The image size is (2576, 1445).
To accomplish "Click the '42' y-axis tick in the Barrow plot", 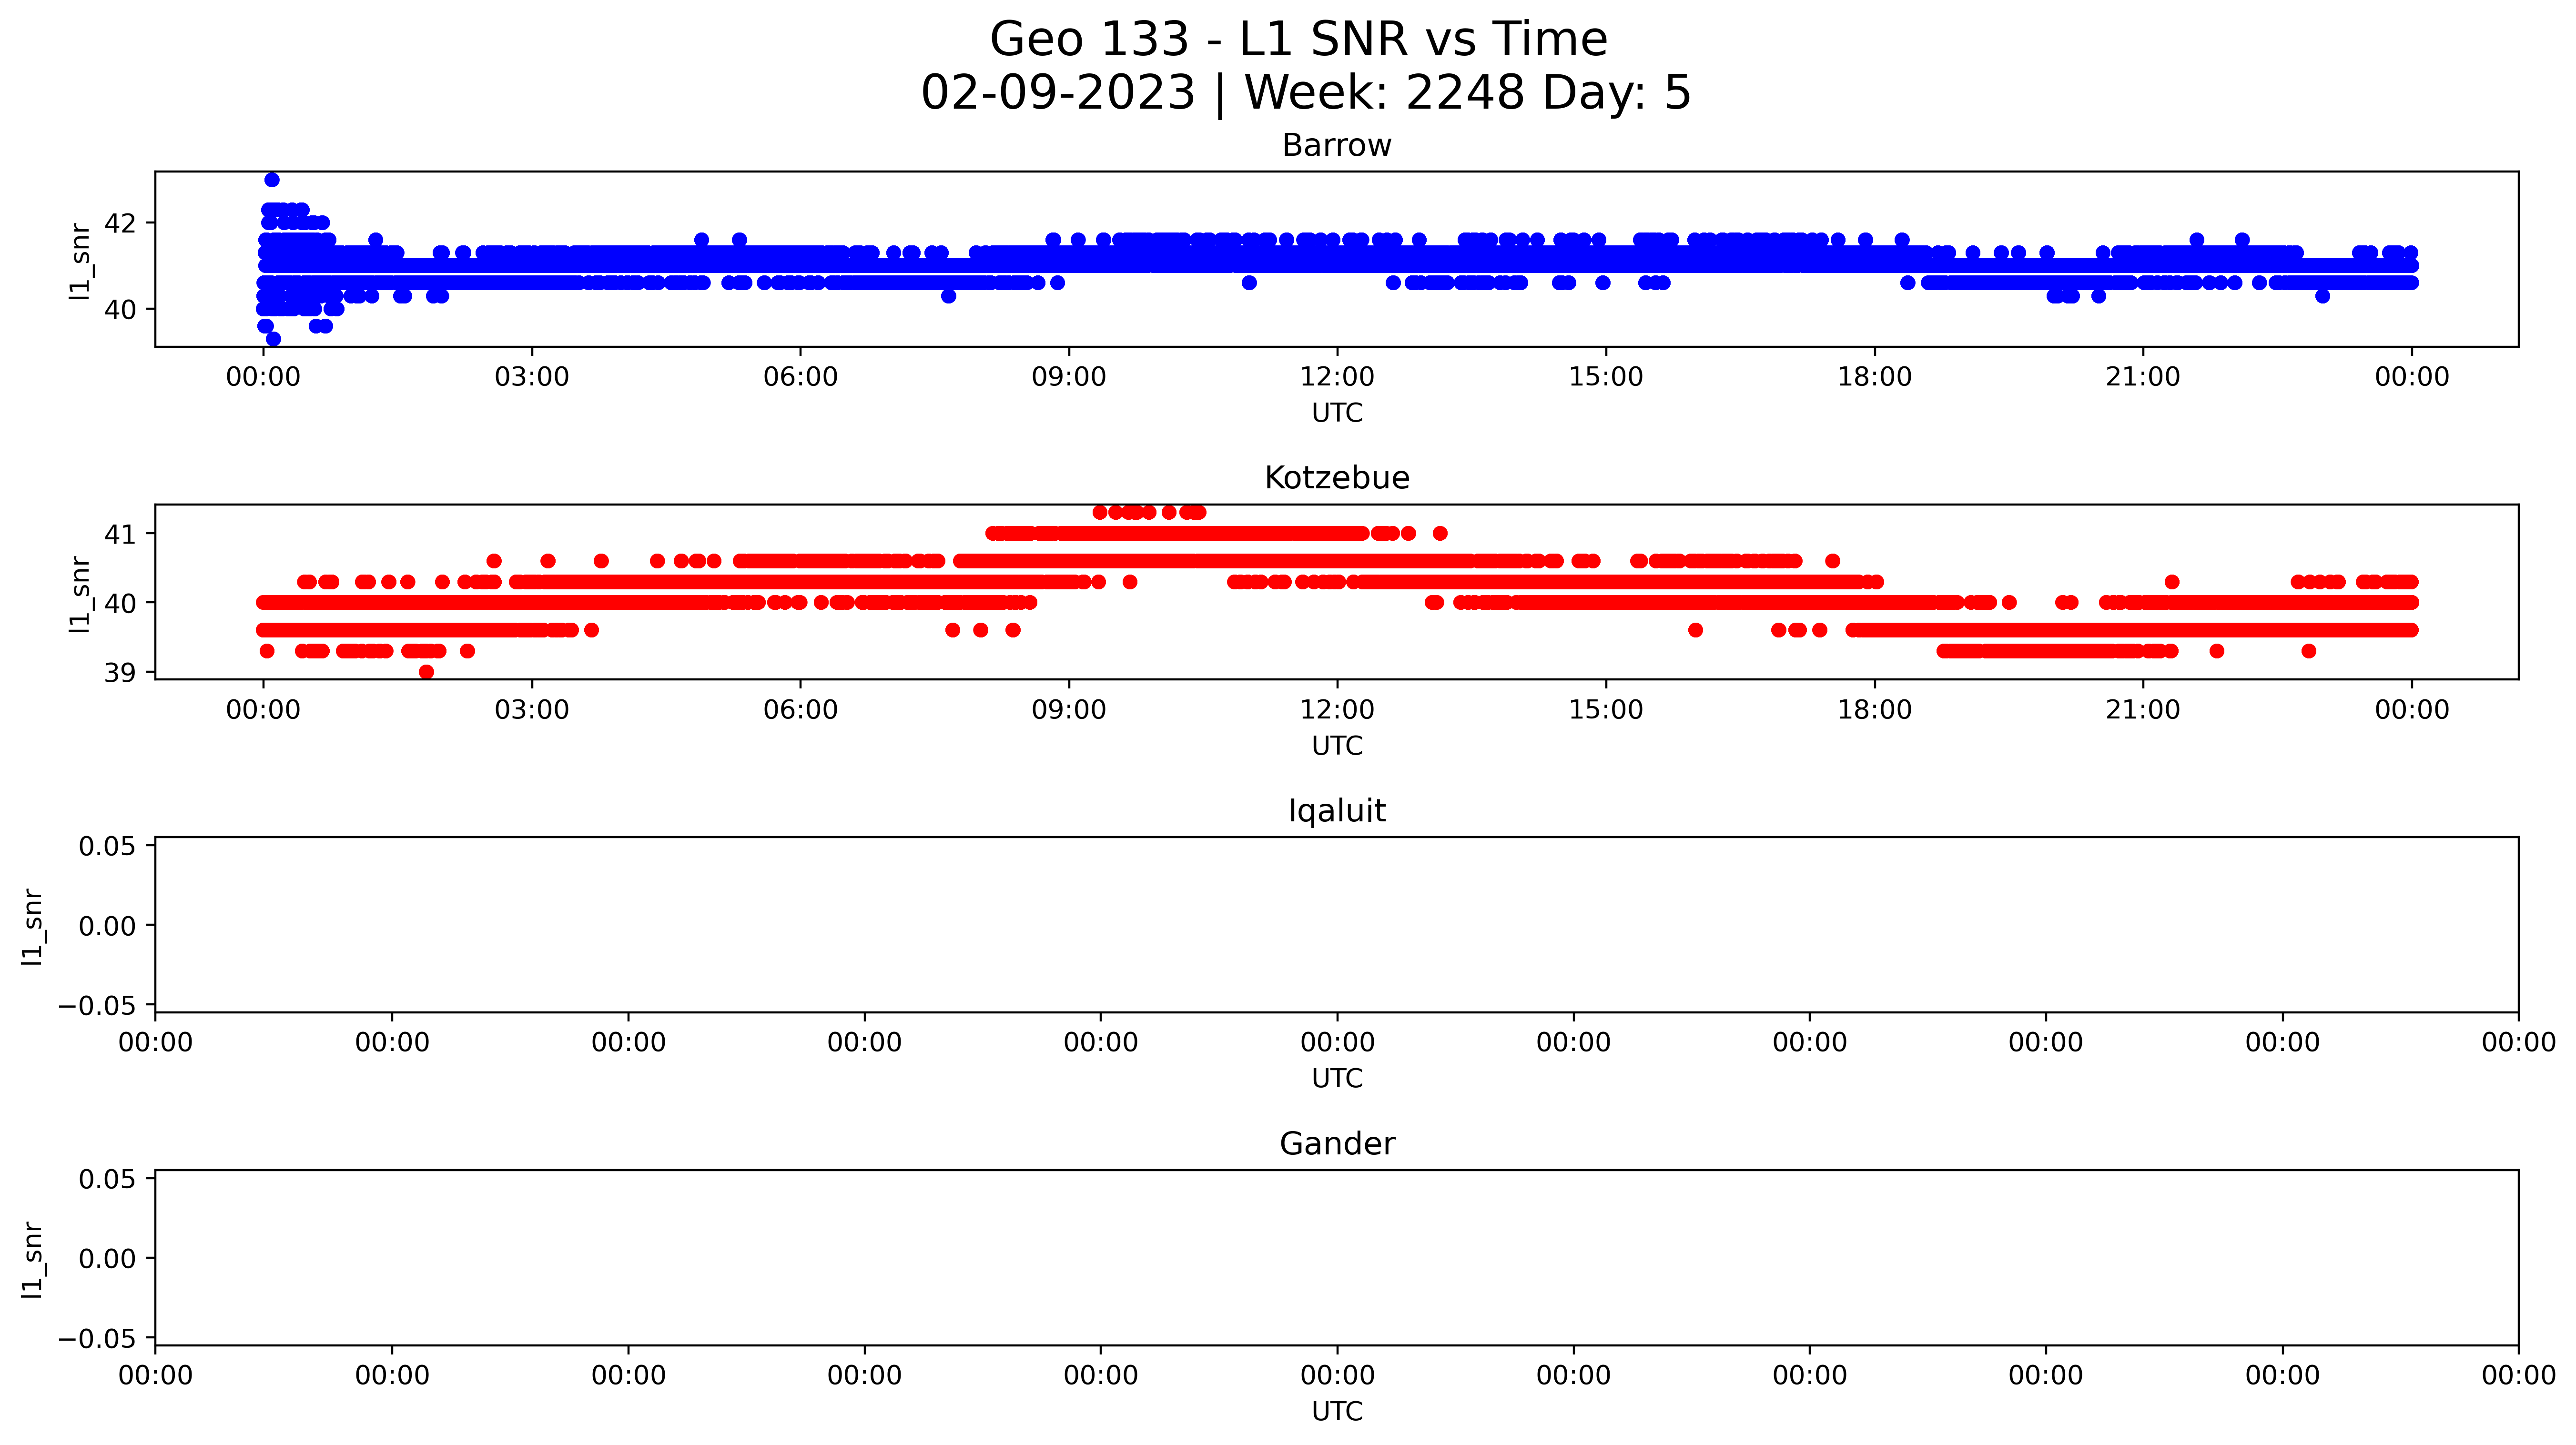I will [x=121, y=223].
